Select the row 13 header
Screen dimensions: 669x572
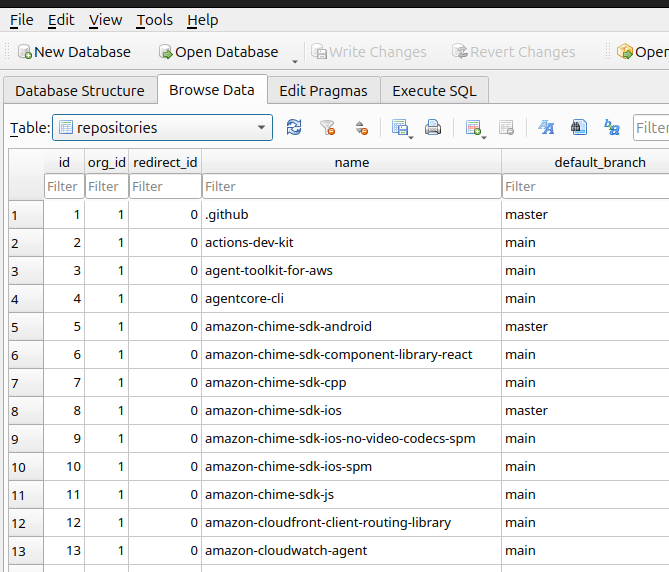click(26, 551)
